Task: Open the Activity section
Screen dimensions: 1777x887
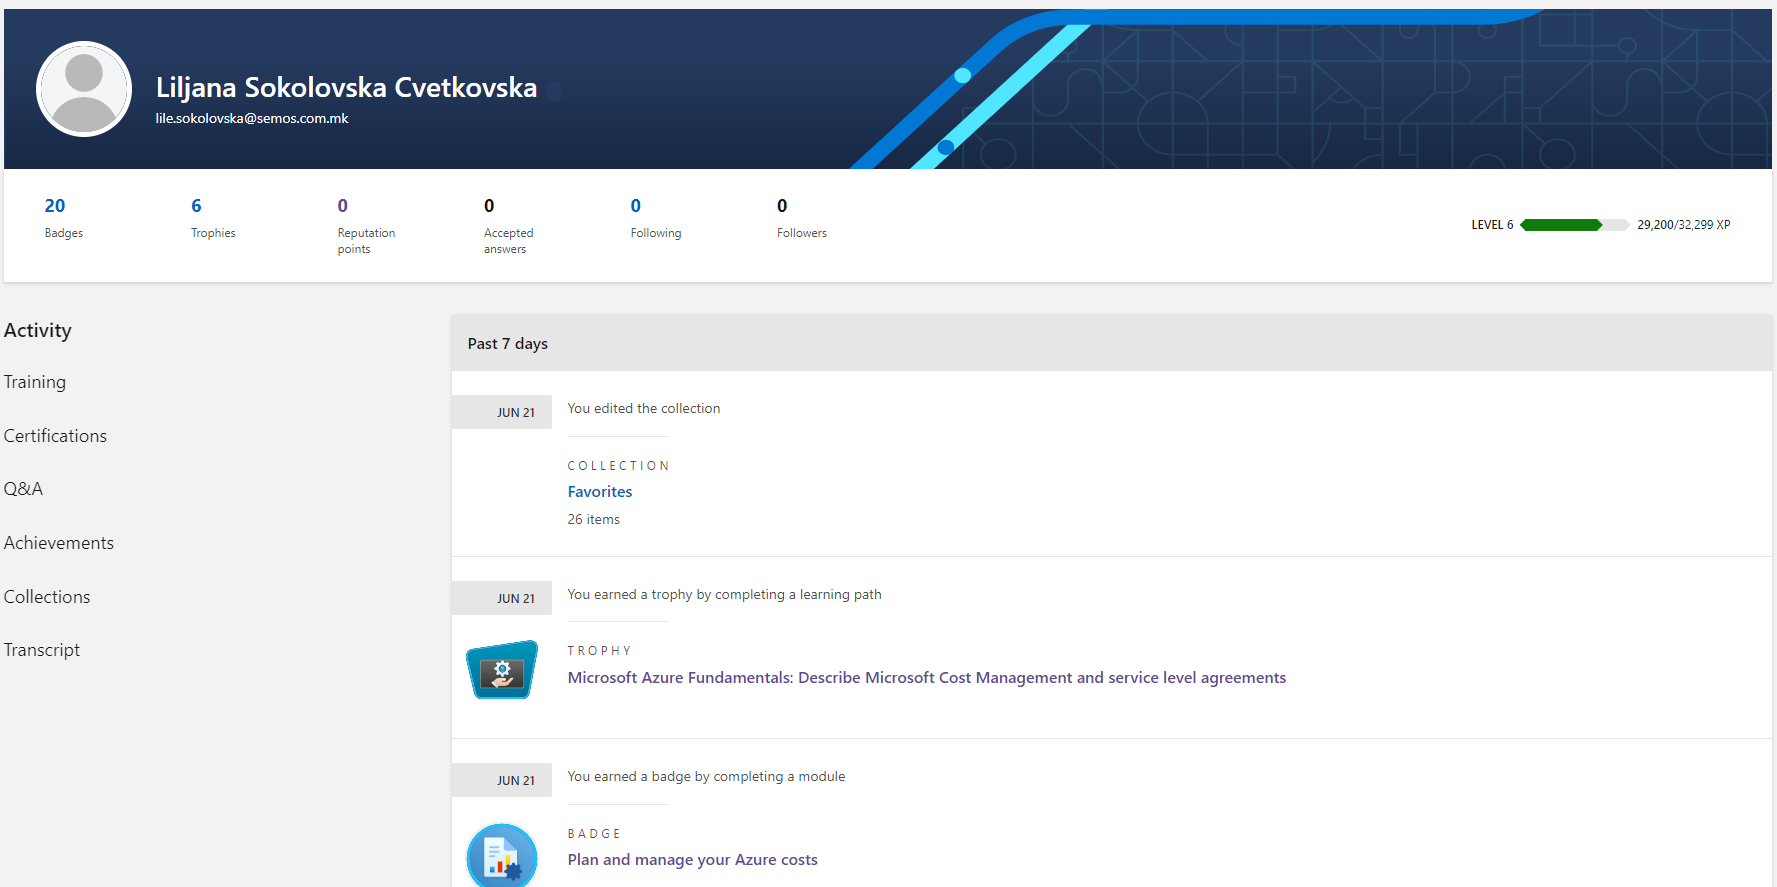Action: tap(38, 330)
